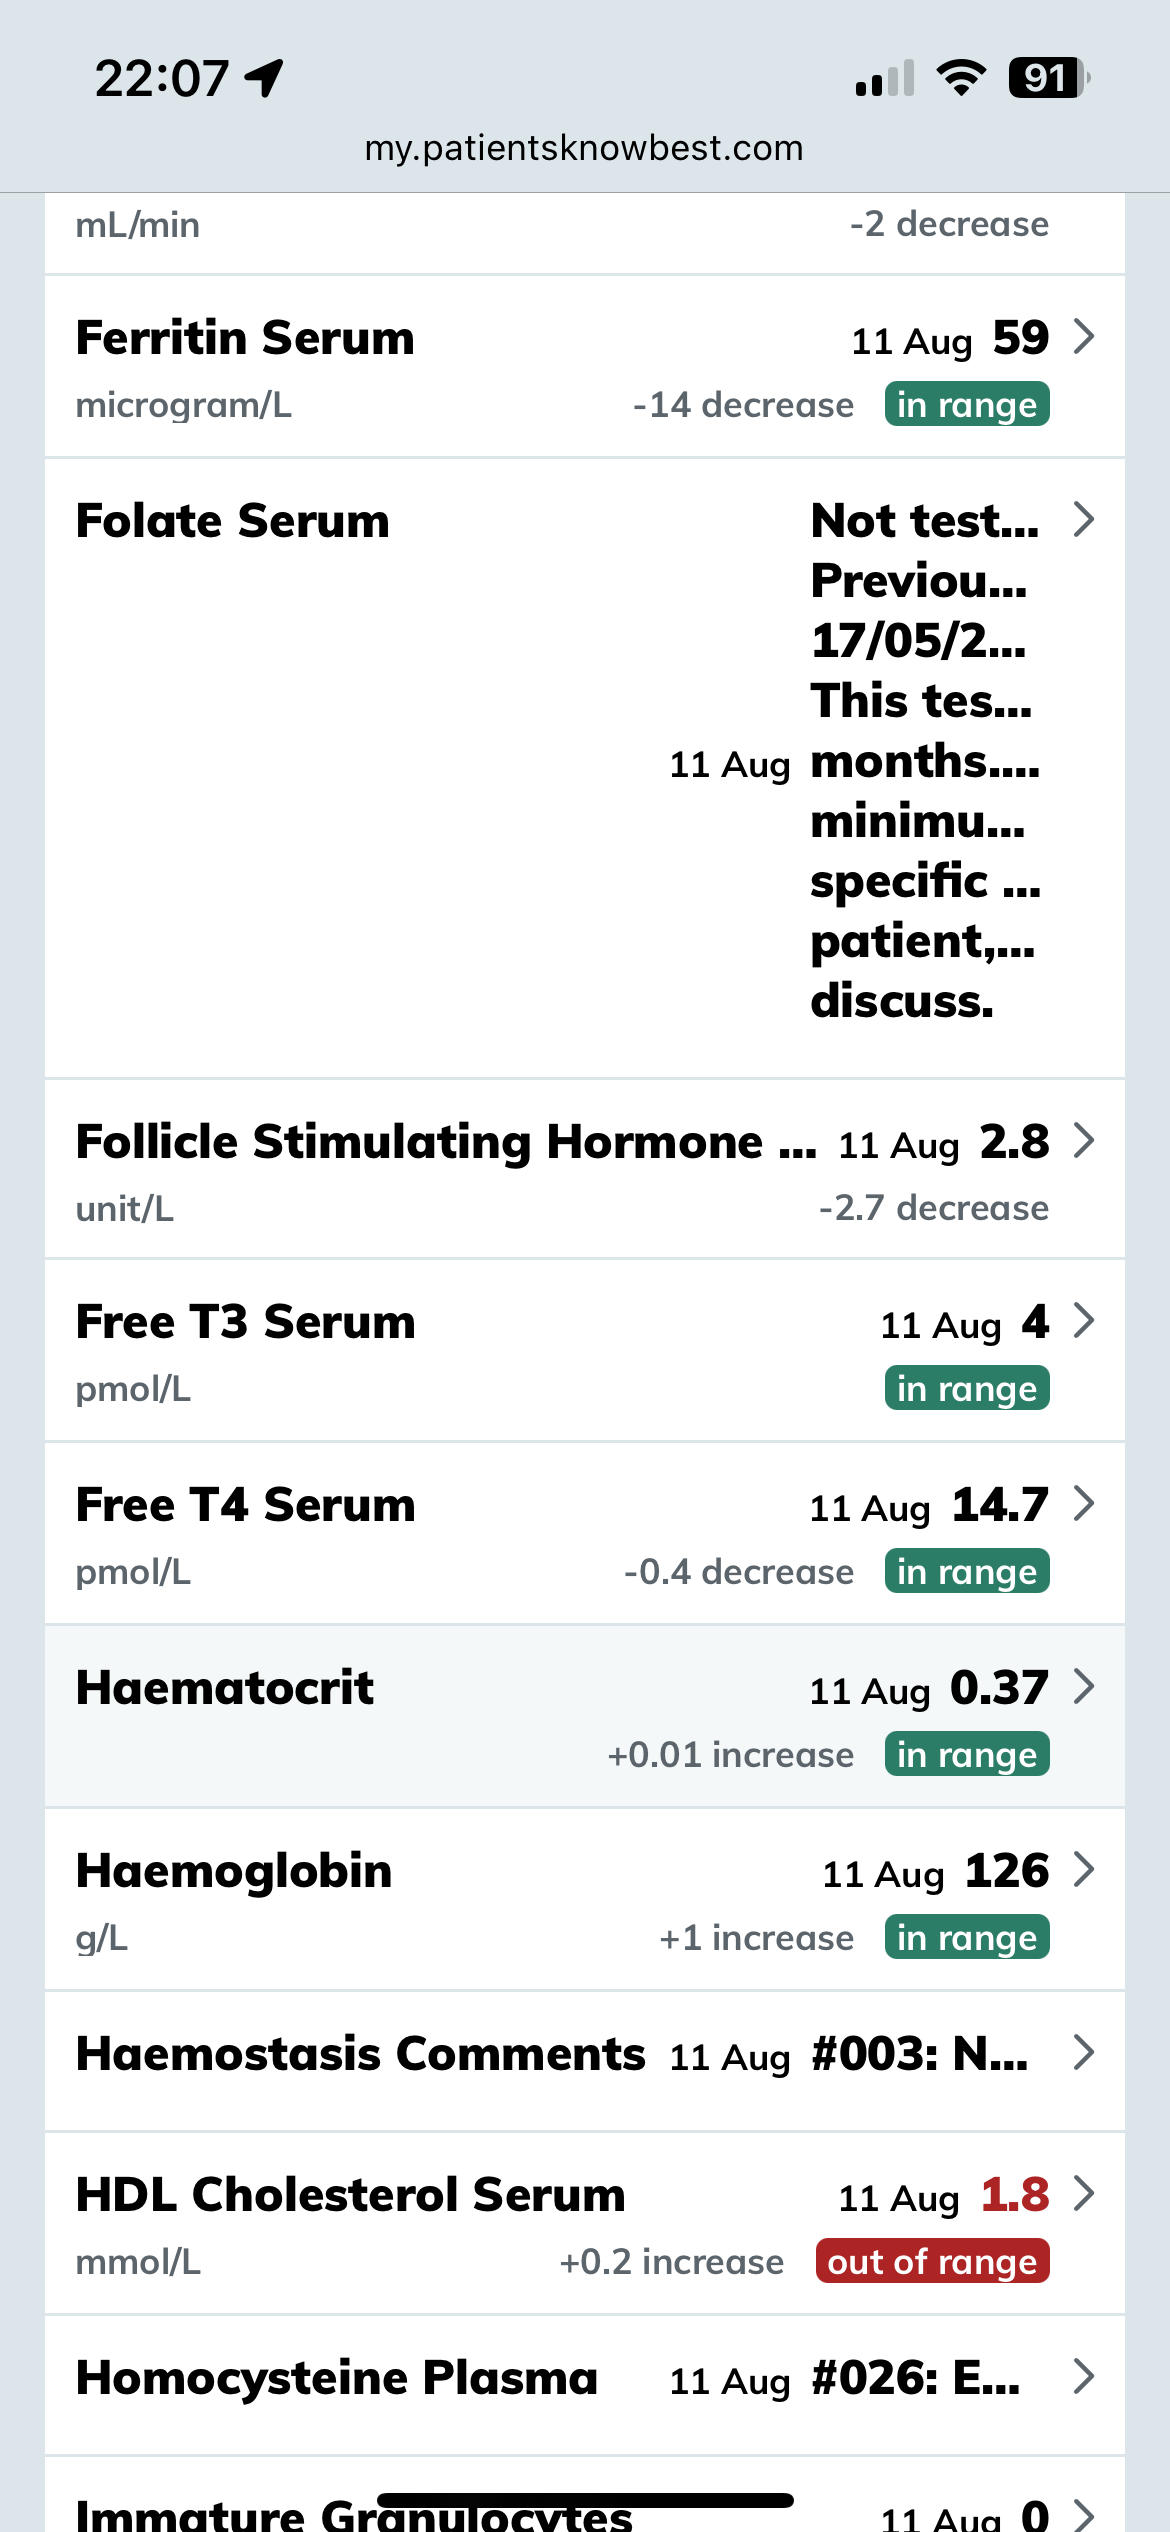This screenshot has height=2532, width=1170.
Task: Select the Haemoglobin test name
Action: tap(234, 1871)
